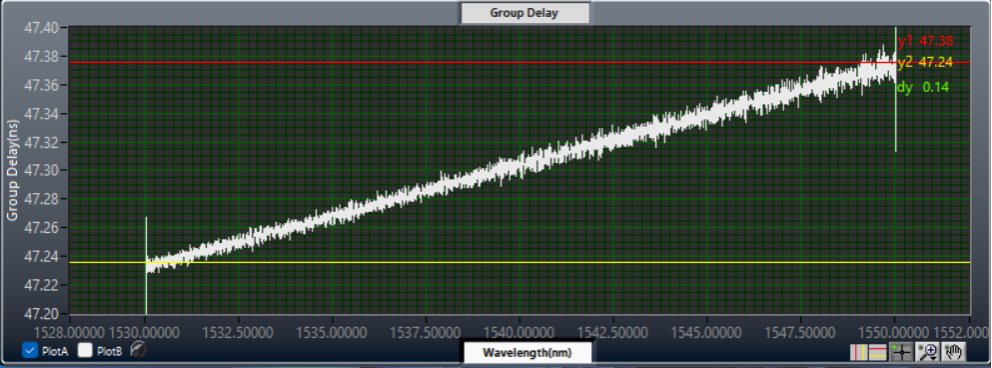Click the 47.30 y-axis tick label
Image resolution: width=992 pixels, height=368 pixels.
(x=40, y=171)
